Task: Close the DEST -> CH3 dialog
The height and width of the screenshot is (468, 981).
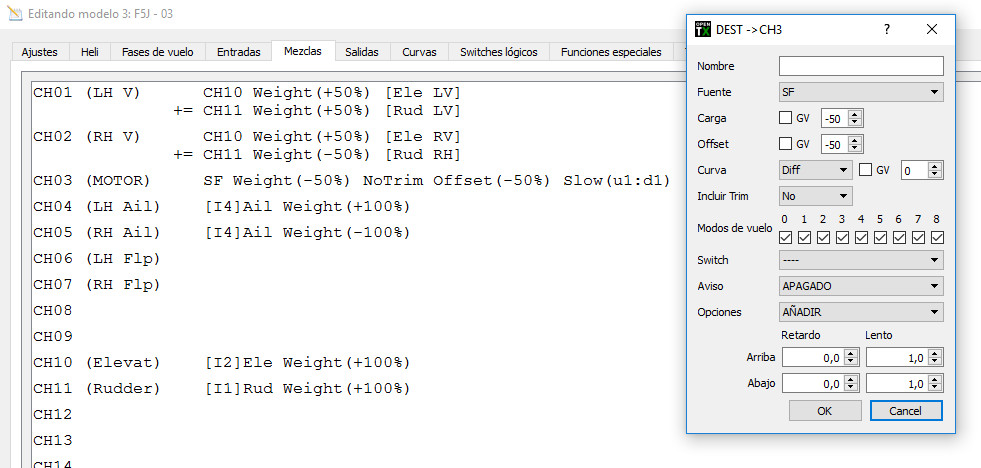Action: pyautogui.click(x=932, y=29)
